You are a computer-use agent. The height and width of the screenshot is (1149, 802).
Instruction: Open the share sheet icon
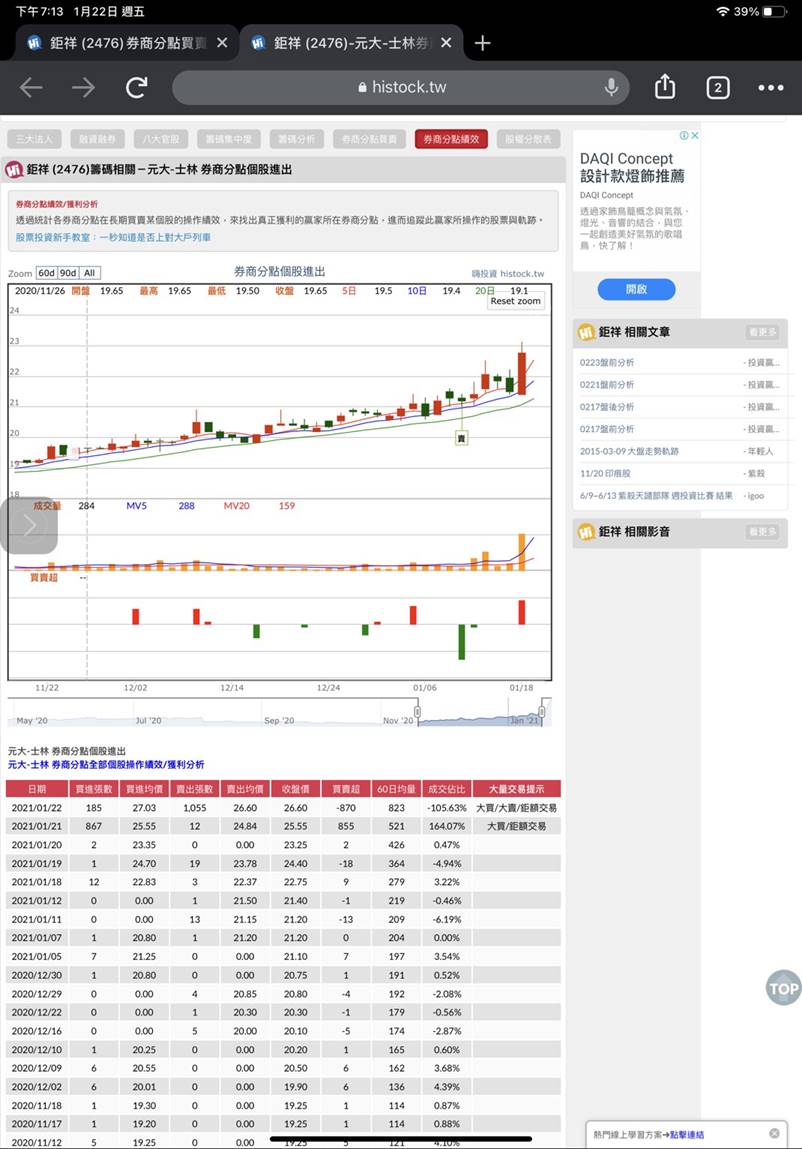point(665,88)
